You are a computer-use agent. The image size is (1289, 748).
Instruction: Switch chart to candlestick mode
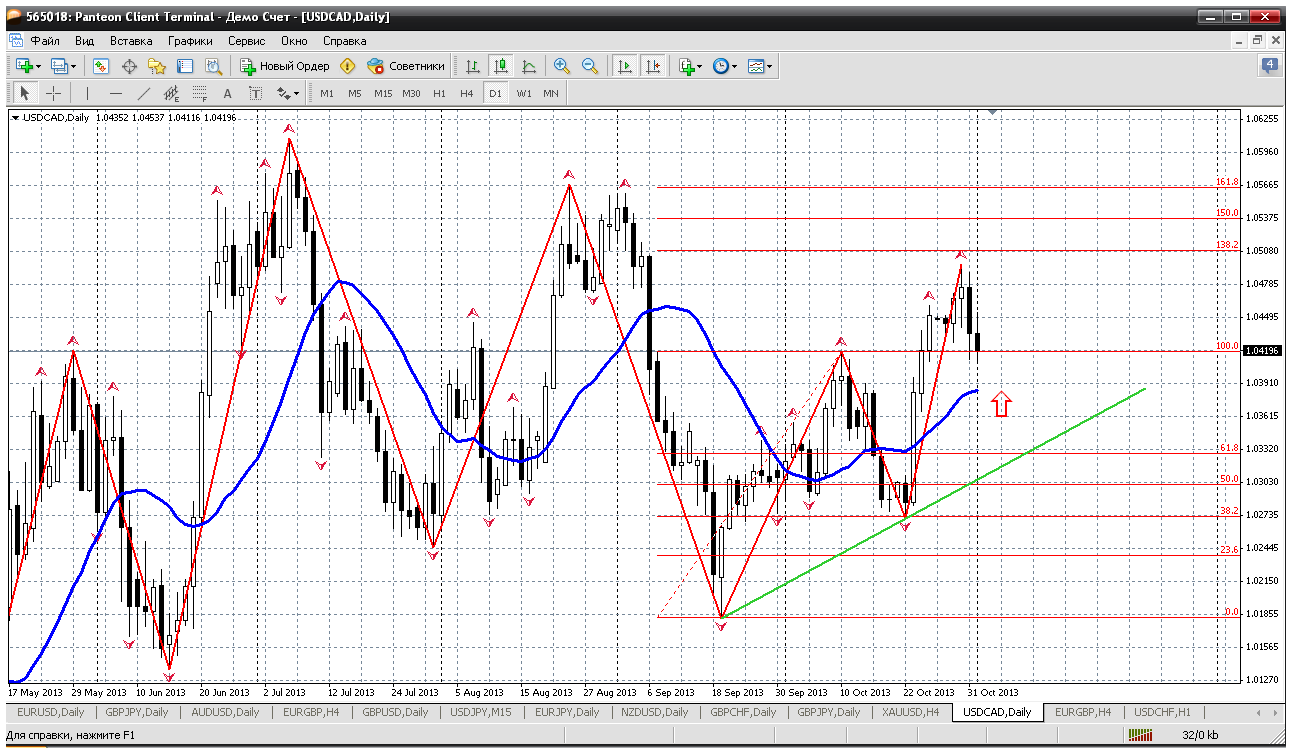501,66
